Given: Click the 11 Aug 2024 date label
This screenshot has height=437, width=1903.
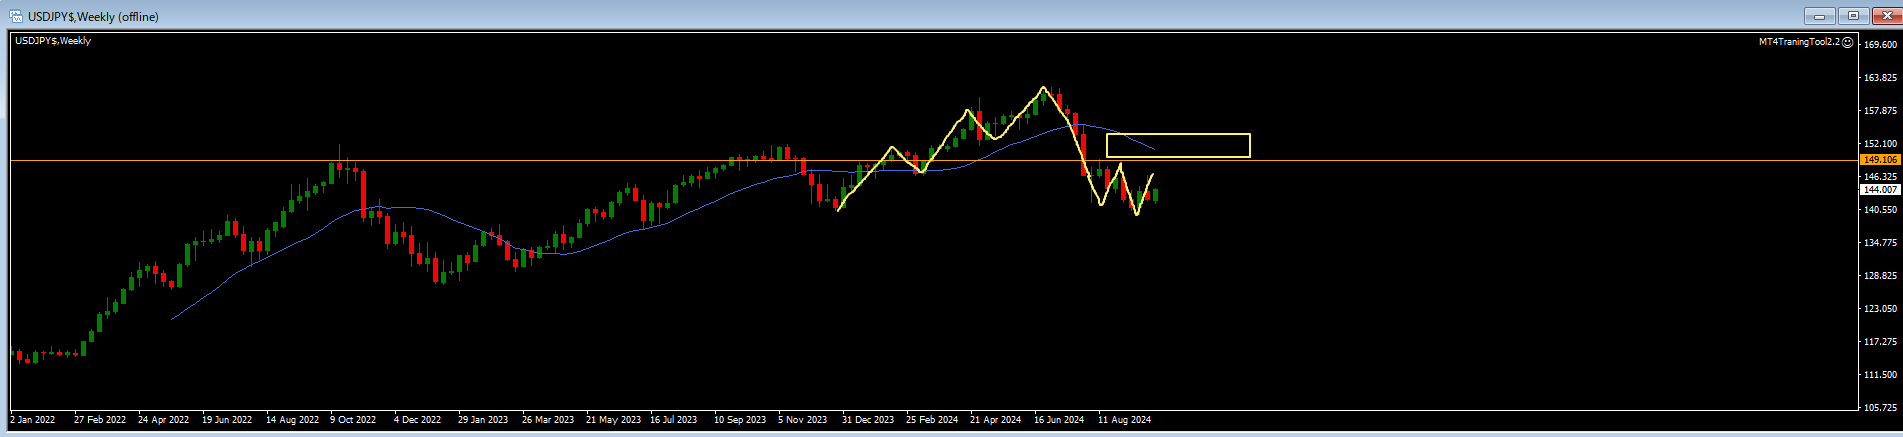Looking at the screenshot, I should point(1124,420).
